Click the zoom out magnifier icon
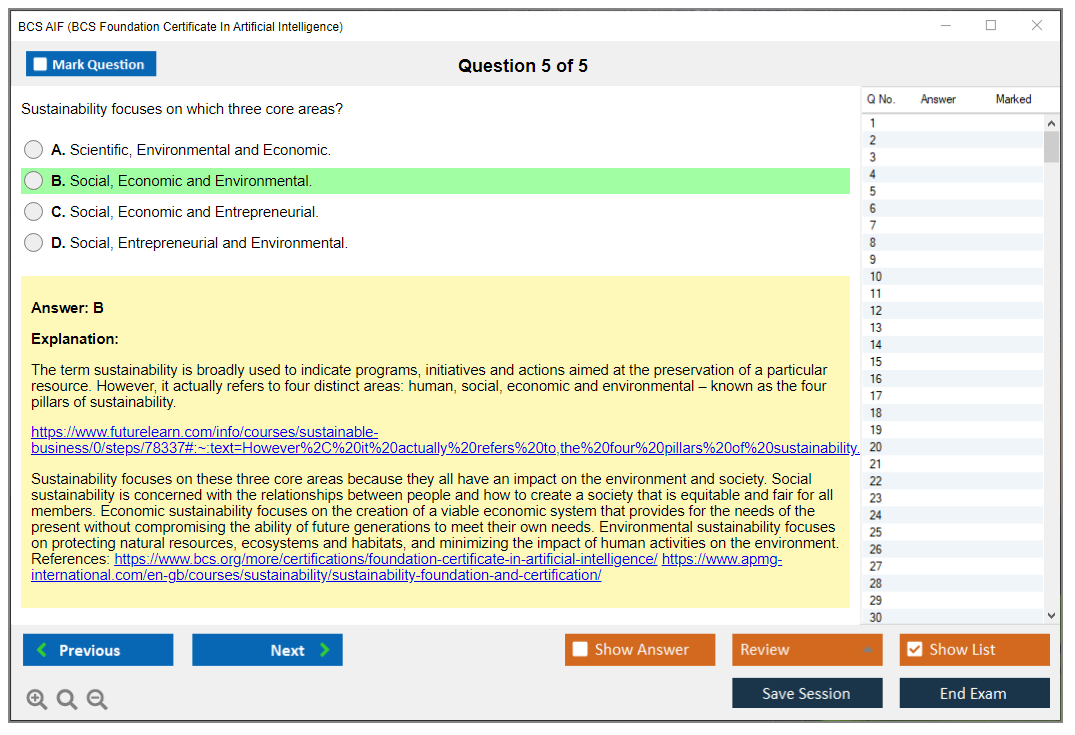 point(97,699)
